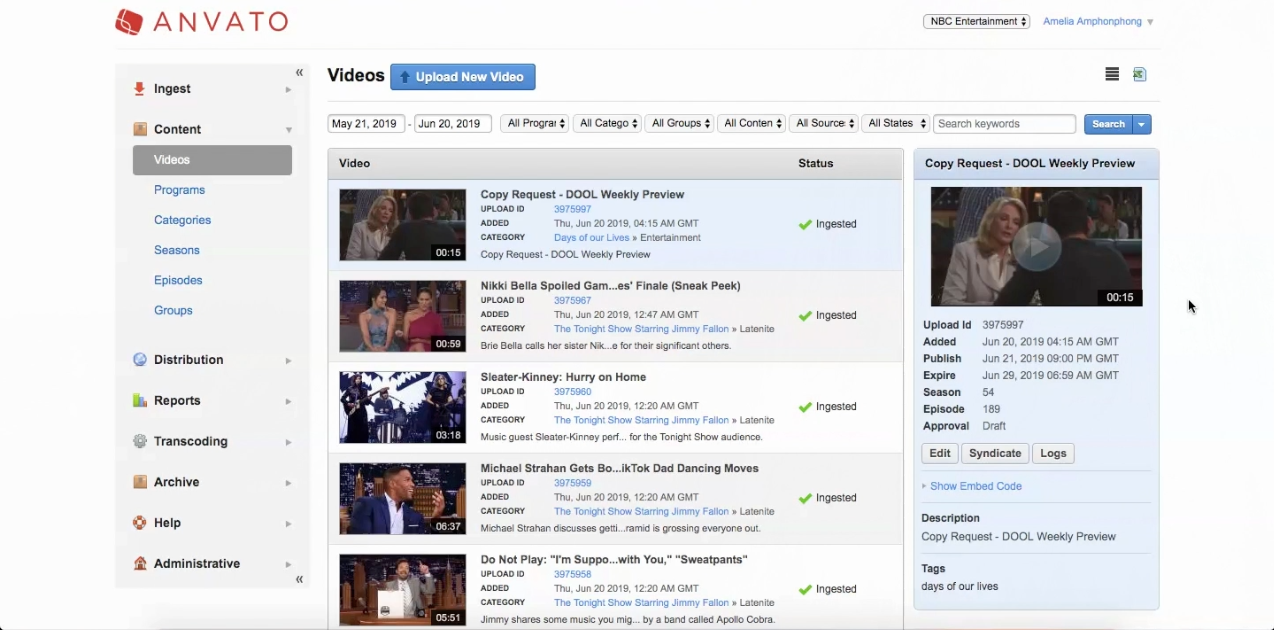Click the Ingest download icon
This screenshot has height=630, width=1274.
(x=140, y=89)
